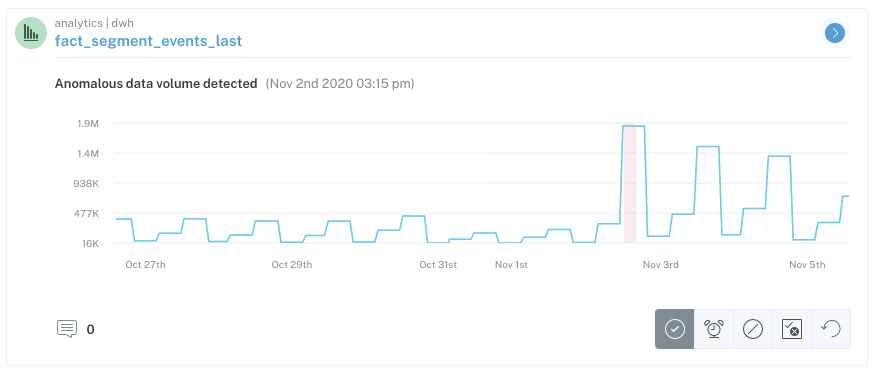Click the Nov 5th axis date label
Image resolution: width=872 pixels, height=375 pixels.
tap(807, 265)
